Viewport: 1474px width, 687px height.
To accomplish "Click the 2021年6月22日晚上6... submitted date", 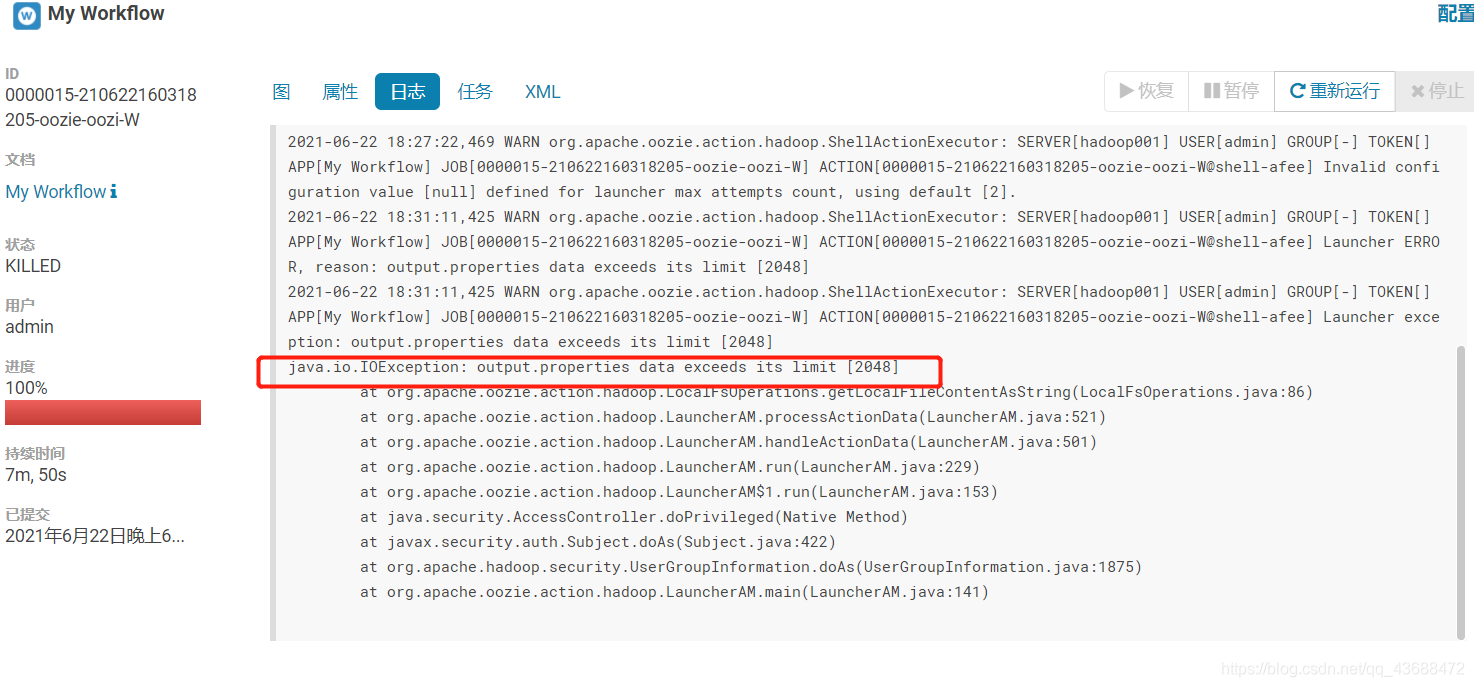I will click(x=95, y=536).
